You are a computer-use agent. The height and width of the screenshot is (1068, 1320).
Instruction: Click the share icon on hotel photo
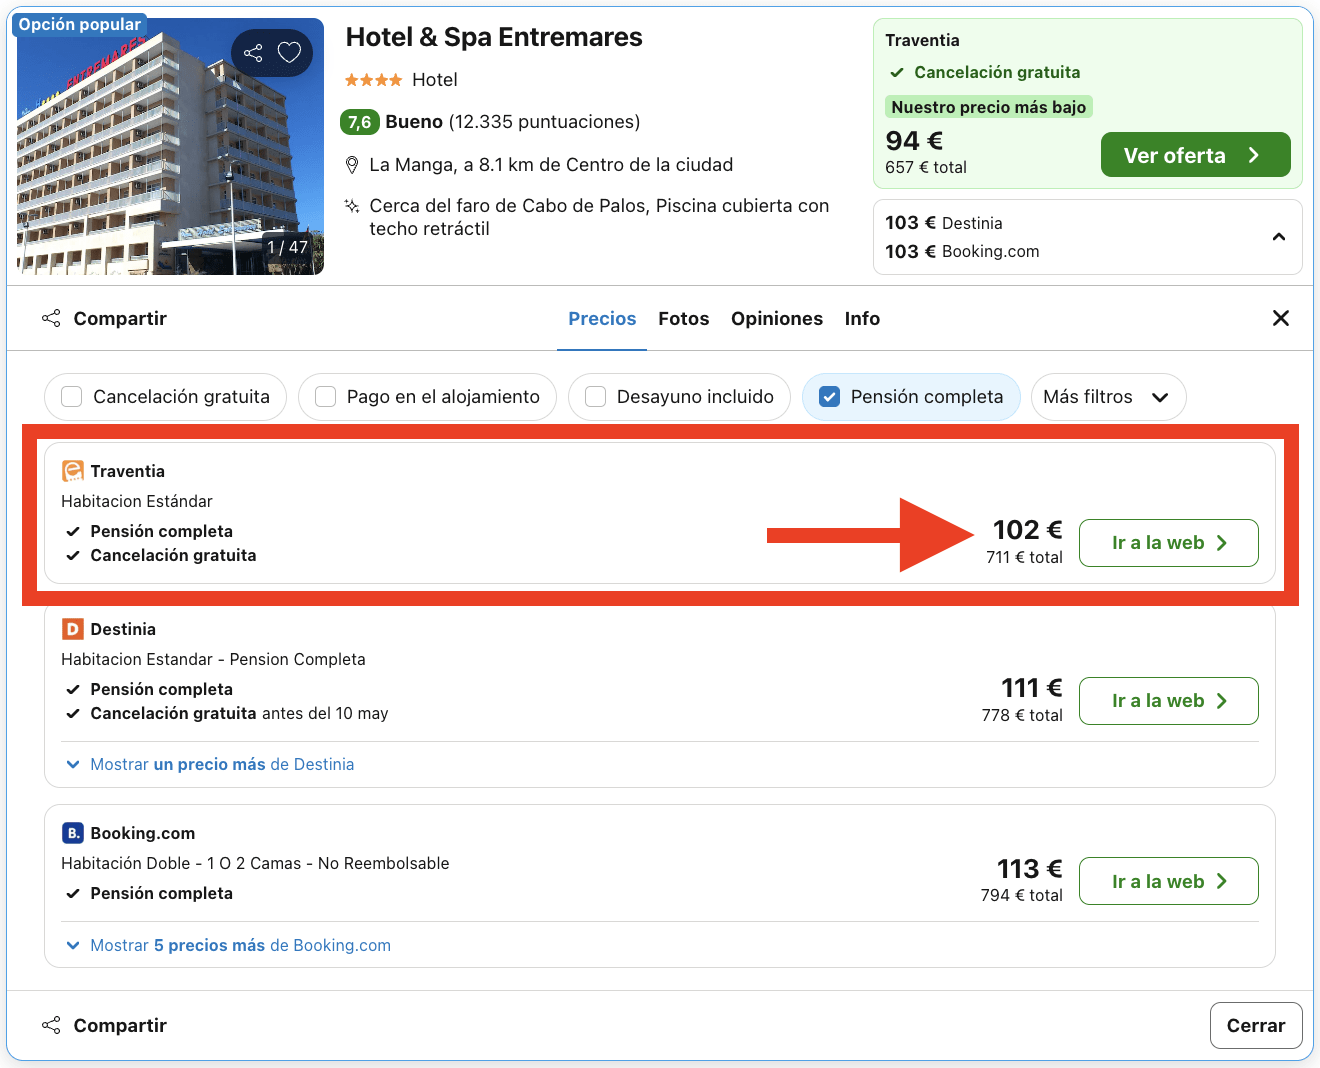[253, 53]
